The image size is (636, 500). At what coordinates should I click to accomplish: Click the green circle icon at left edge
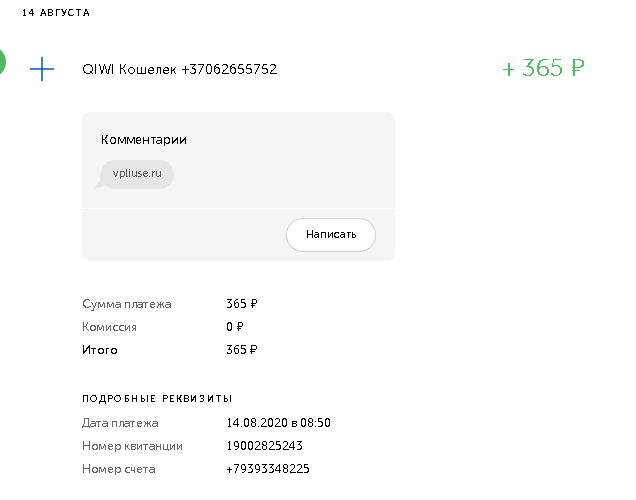[2, 62]
